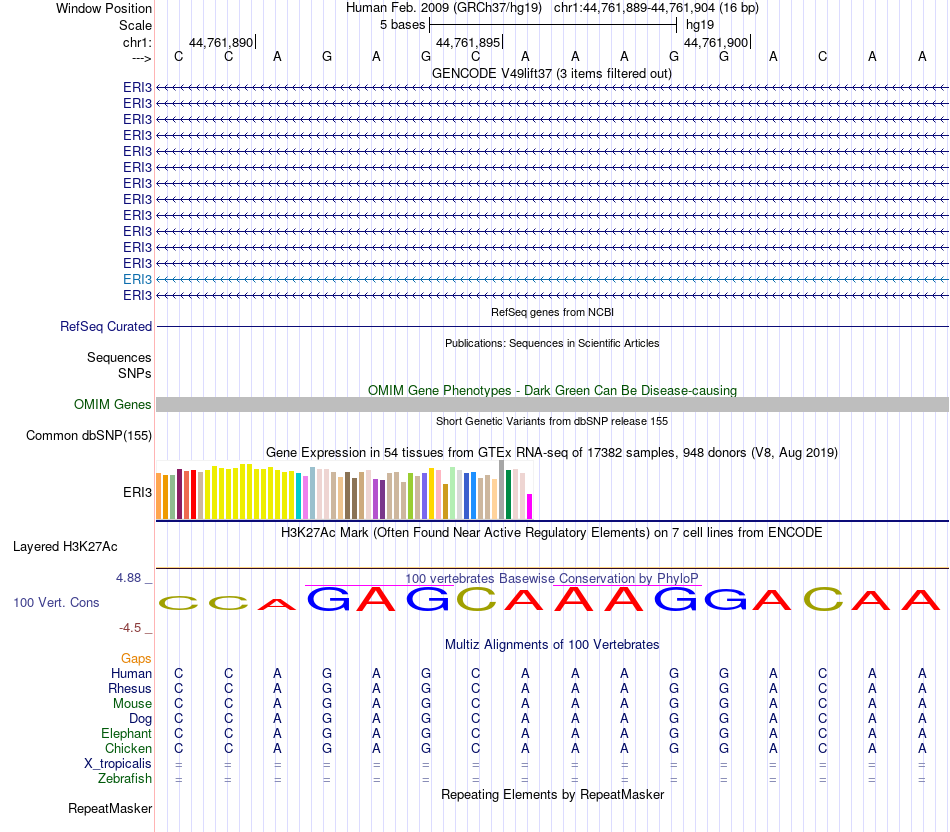Image resolution: width=950 pixels, height=832 pixels.
Task: Click the 4.88 conservation scale value
Action: click(x=128, y=578)
